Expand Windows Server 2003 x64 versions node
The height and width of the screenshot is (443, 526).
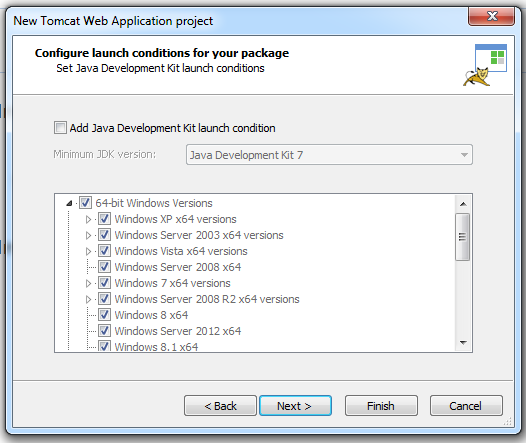88,235
